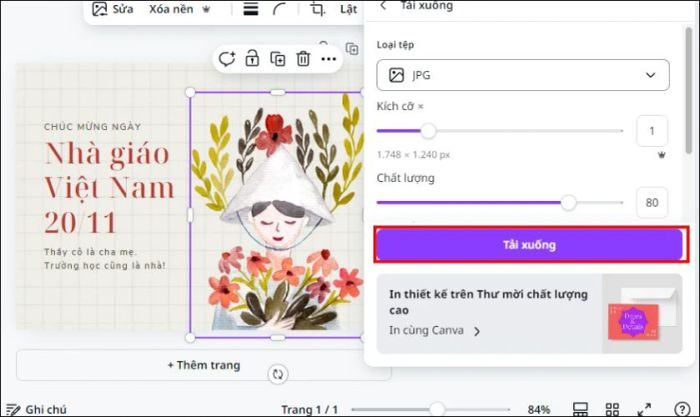Image resolution: width=700 pixels, height=417 pixels.
Task: Click the Kích cỡ size slider handle
Action: pos(428,131)
